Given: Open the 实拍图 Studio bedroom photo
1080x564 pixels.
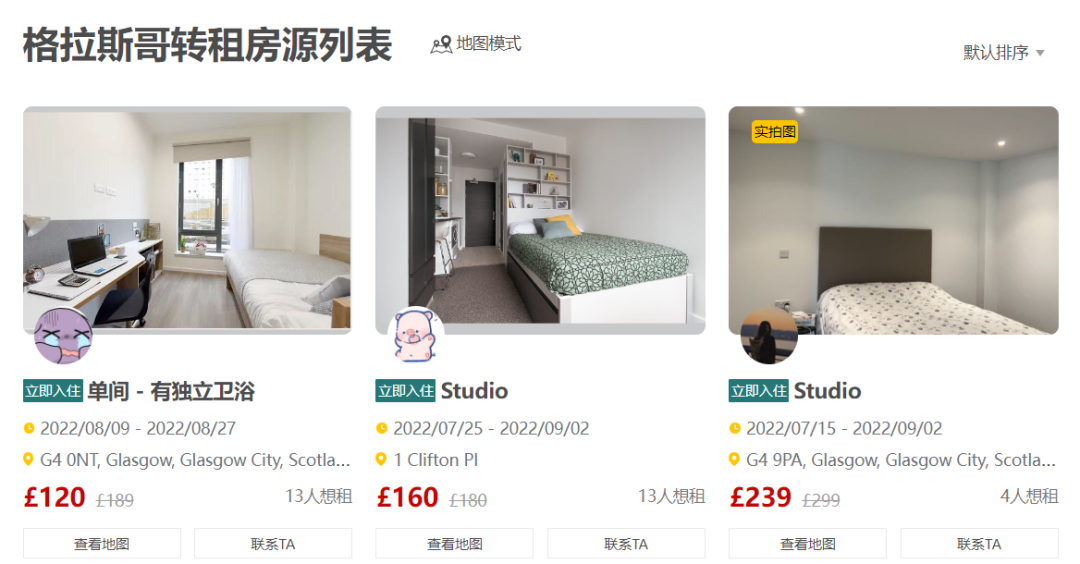Looking at the screenshot, I should click(893, 220).
